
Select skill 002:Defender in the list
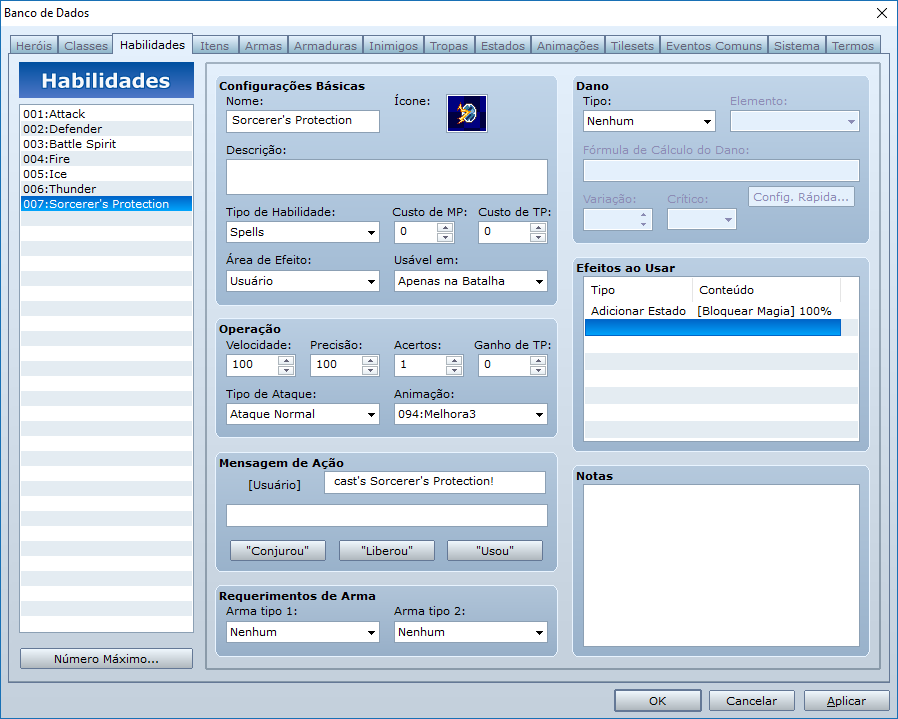[107, 128]
